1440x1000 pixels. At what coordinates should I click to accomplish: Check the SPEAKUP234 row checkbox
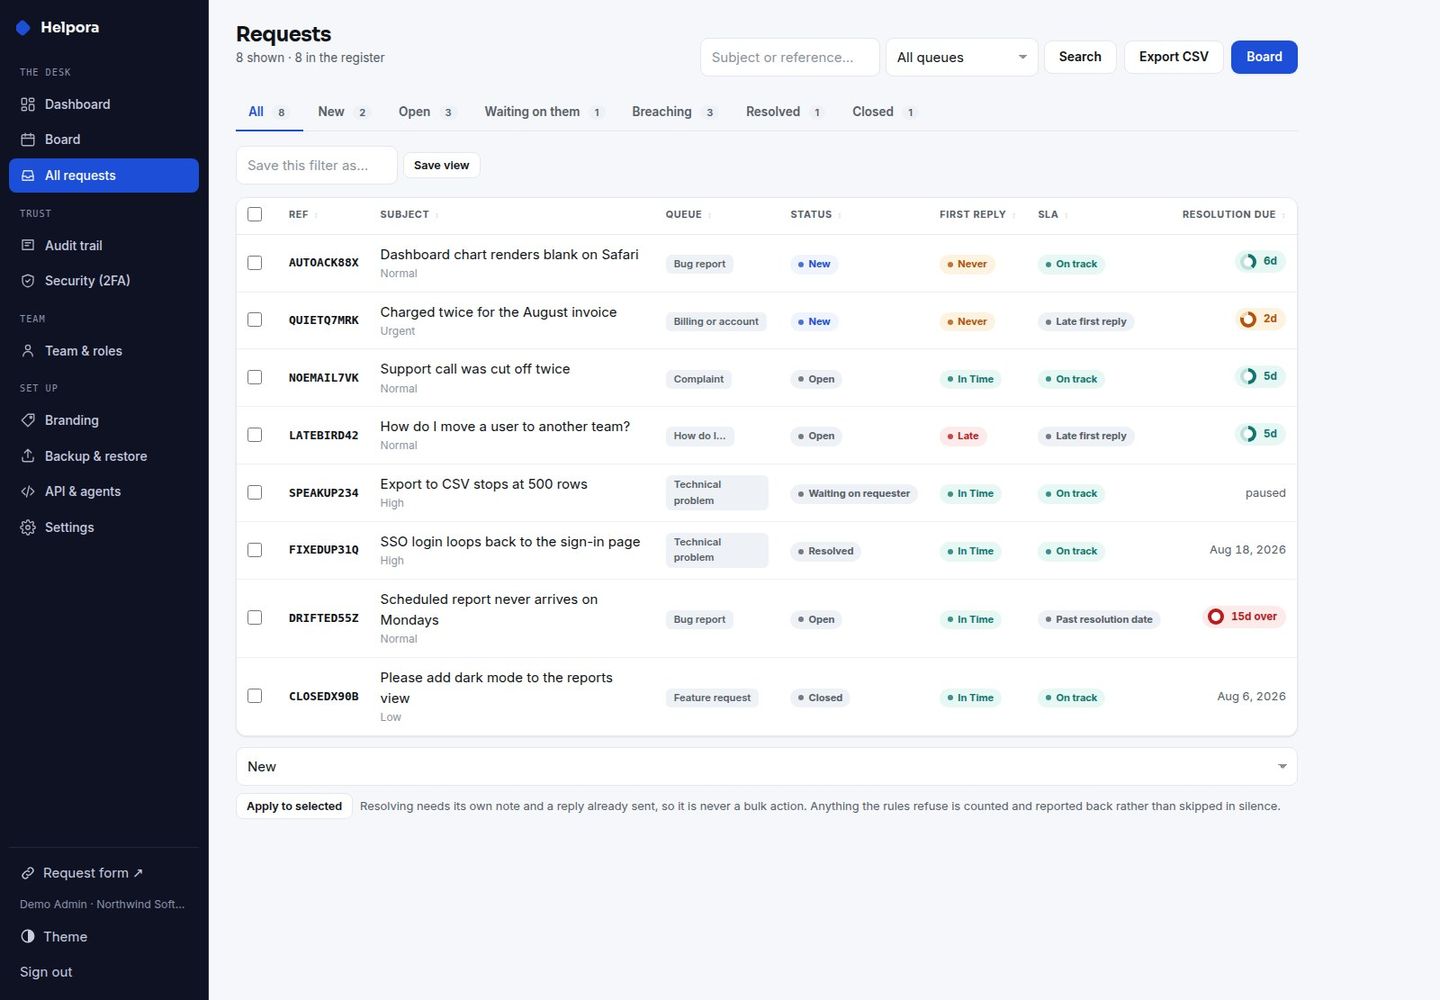pyautogui.click(x=255, y=493)
